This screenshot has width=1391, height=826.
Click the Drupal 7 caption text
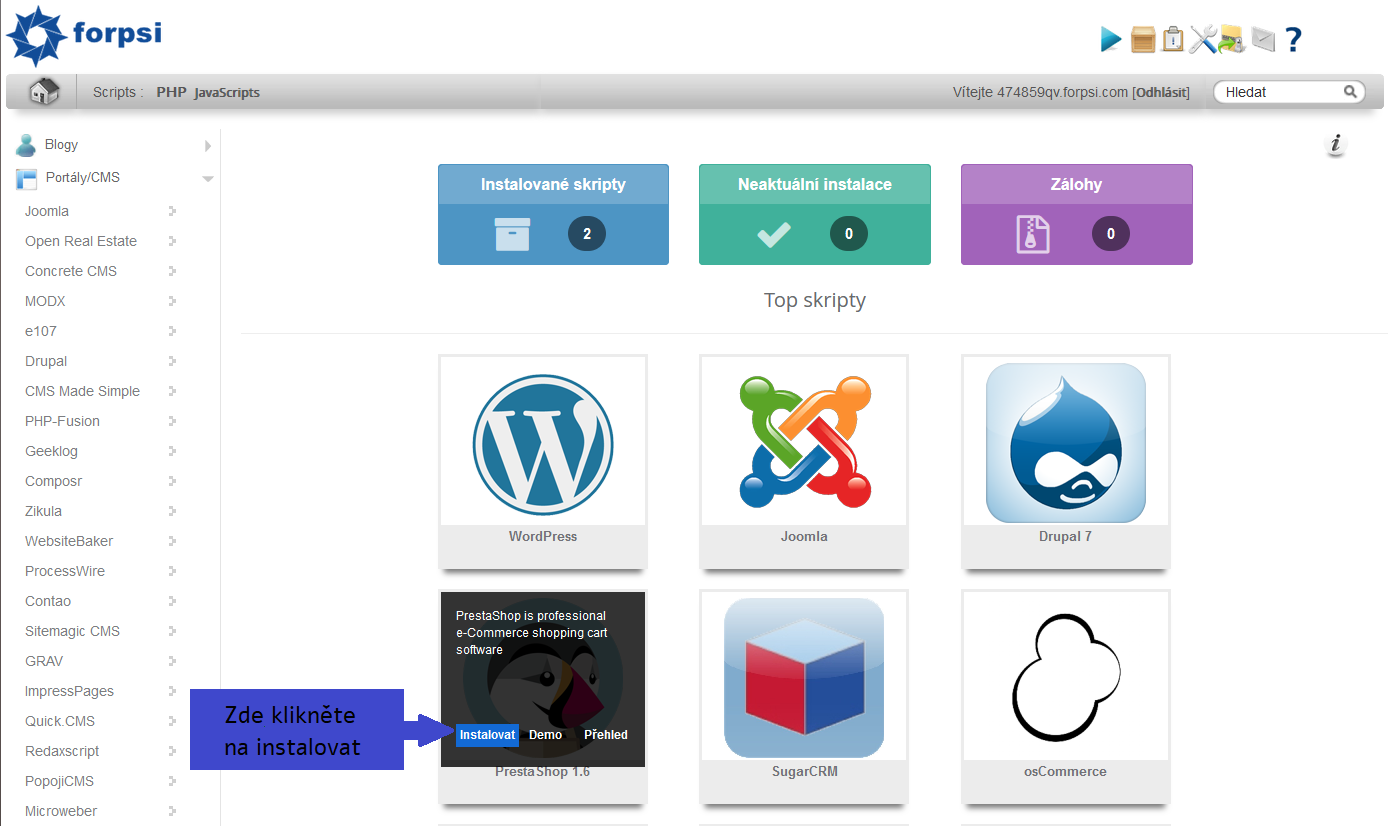pos(1066,537)
